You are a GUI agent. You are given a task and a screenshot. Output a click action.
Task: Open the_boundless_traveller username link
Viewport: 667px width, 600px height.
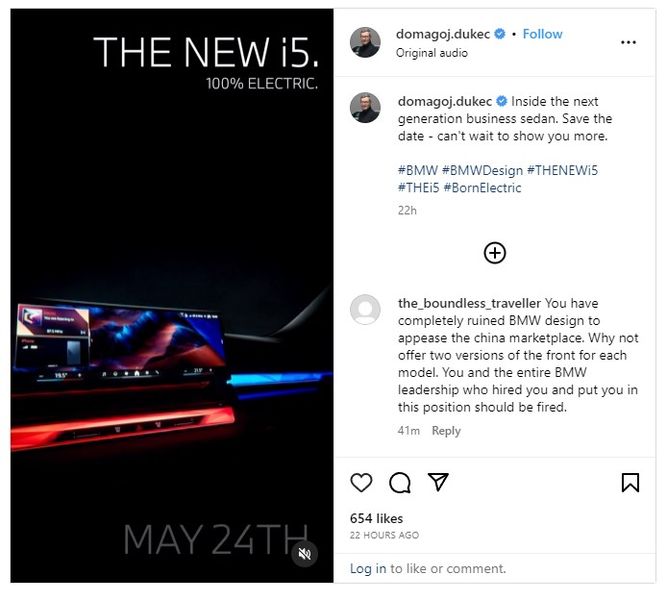point(469,303)
